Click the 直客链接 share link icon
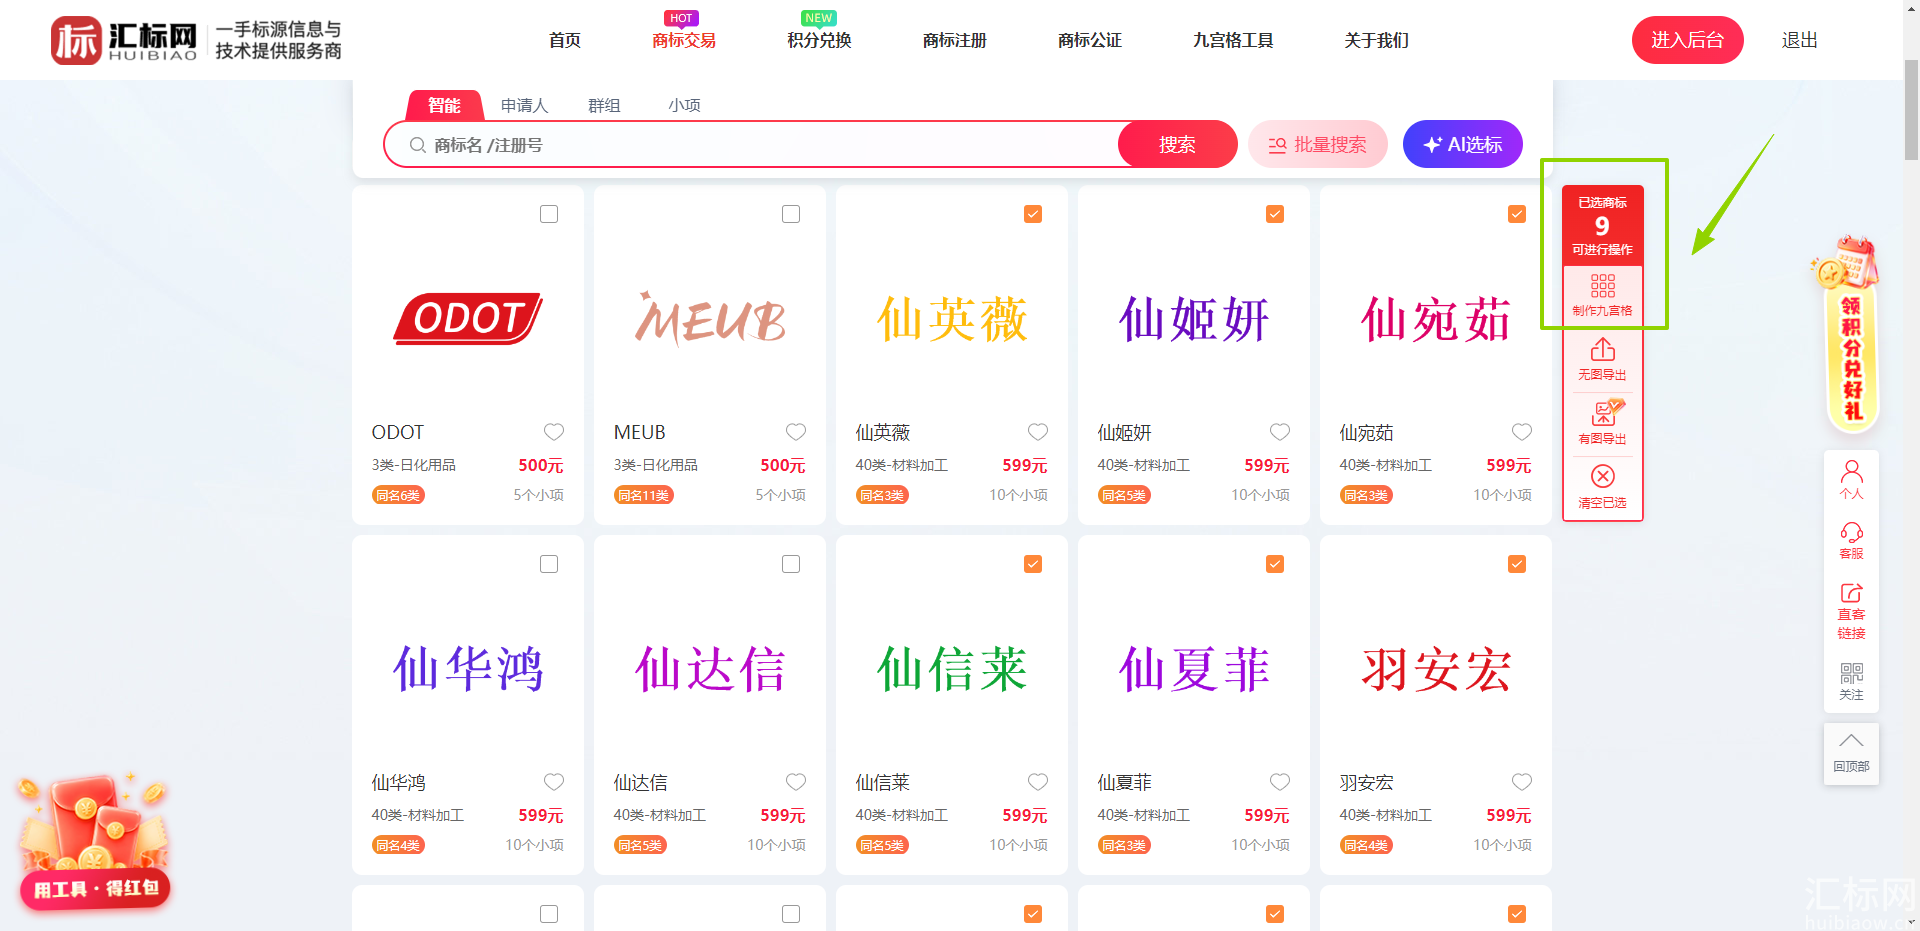The image size is (1920, 931). pos(1851,593)
